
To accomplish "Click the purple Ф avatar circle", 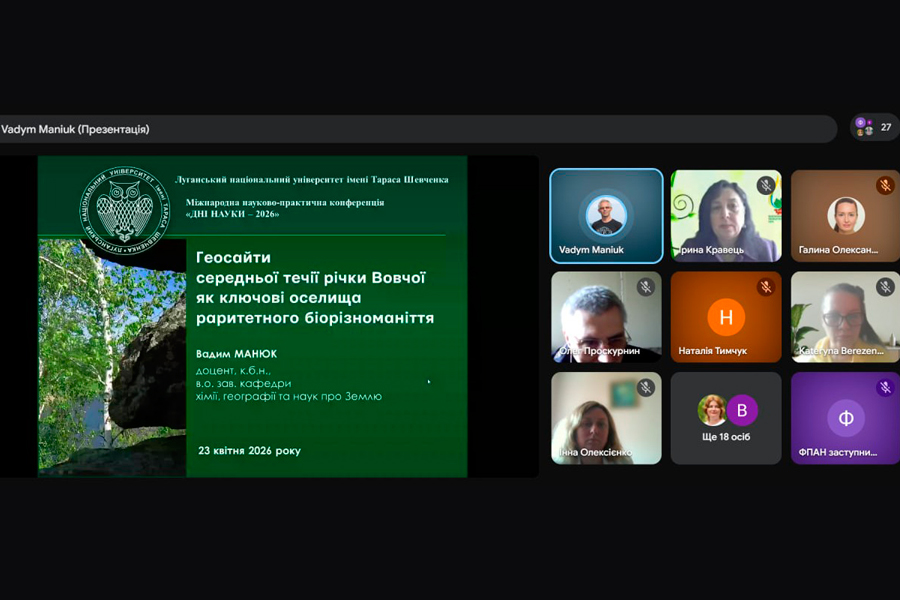I will point(845,418).
